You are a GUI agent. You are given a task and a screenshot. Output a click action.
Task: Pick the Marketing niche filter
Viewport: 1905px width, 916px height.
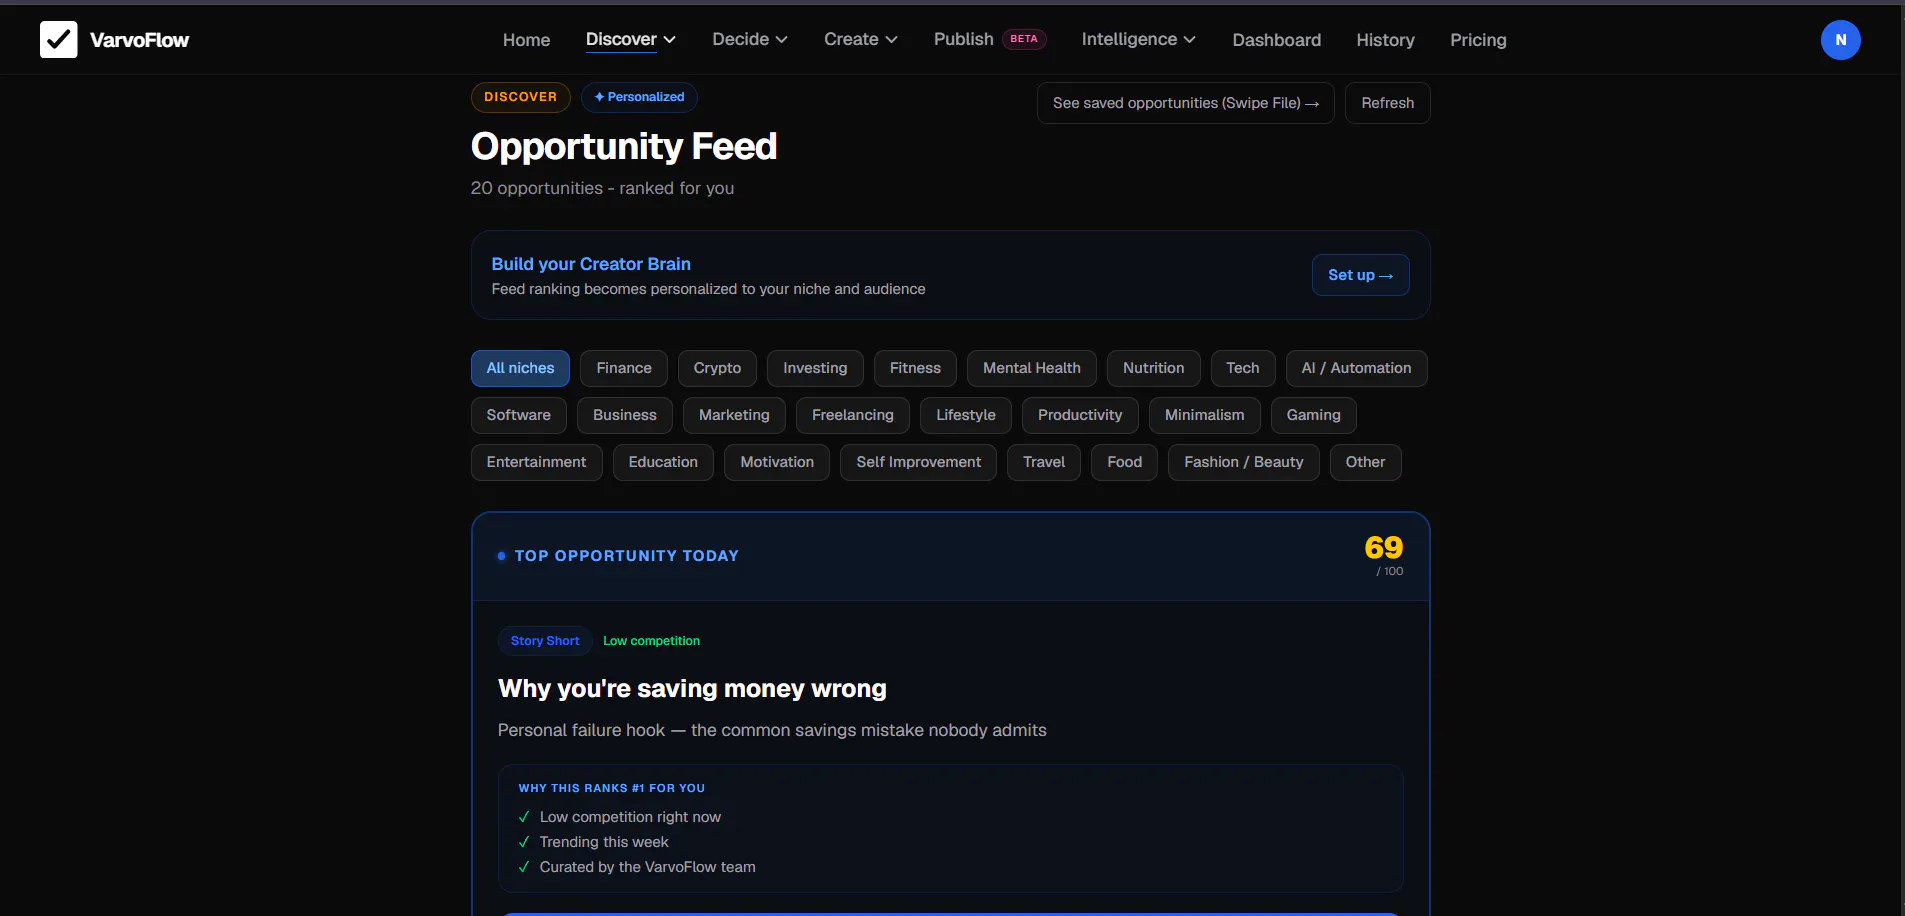click(734, 415)
